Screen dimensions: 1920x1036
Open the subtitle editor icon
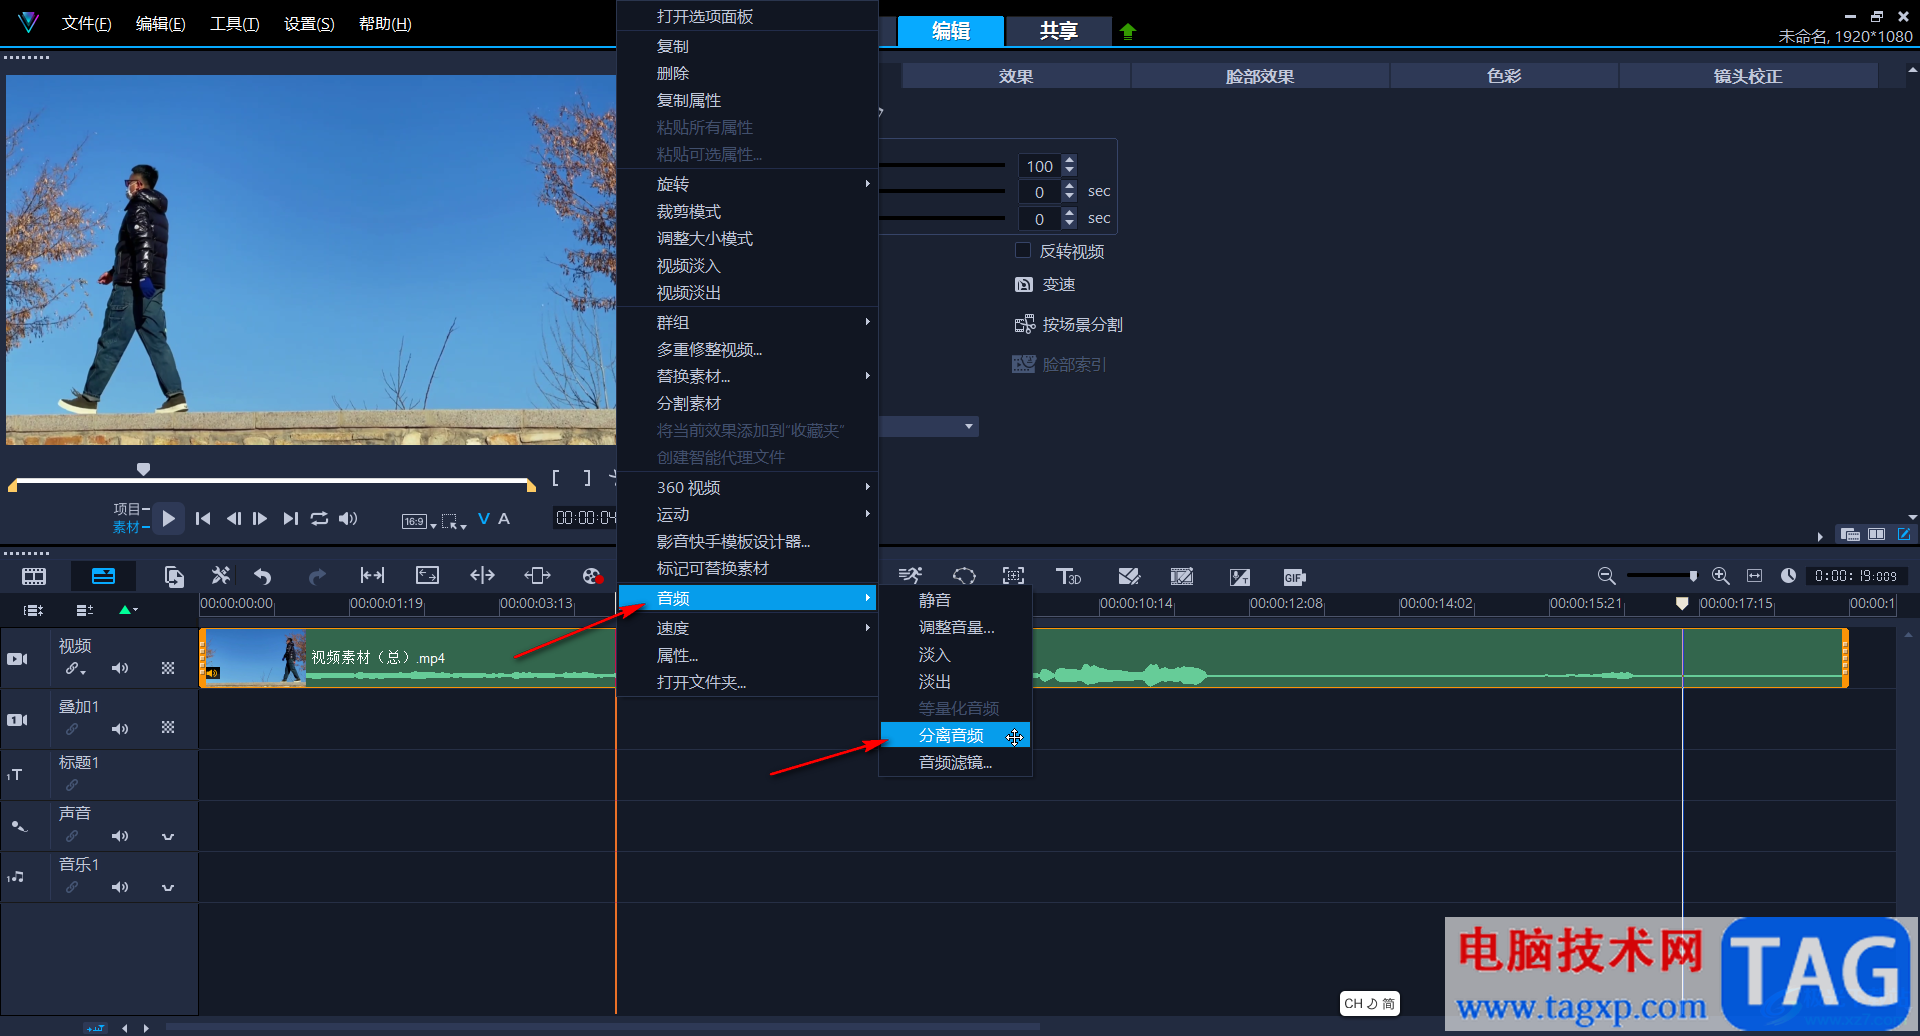click(1129, 576)
